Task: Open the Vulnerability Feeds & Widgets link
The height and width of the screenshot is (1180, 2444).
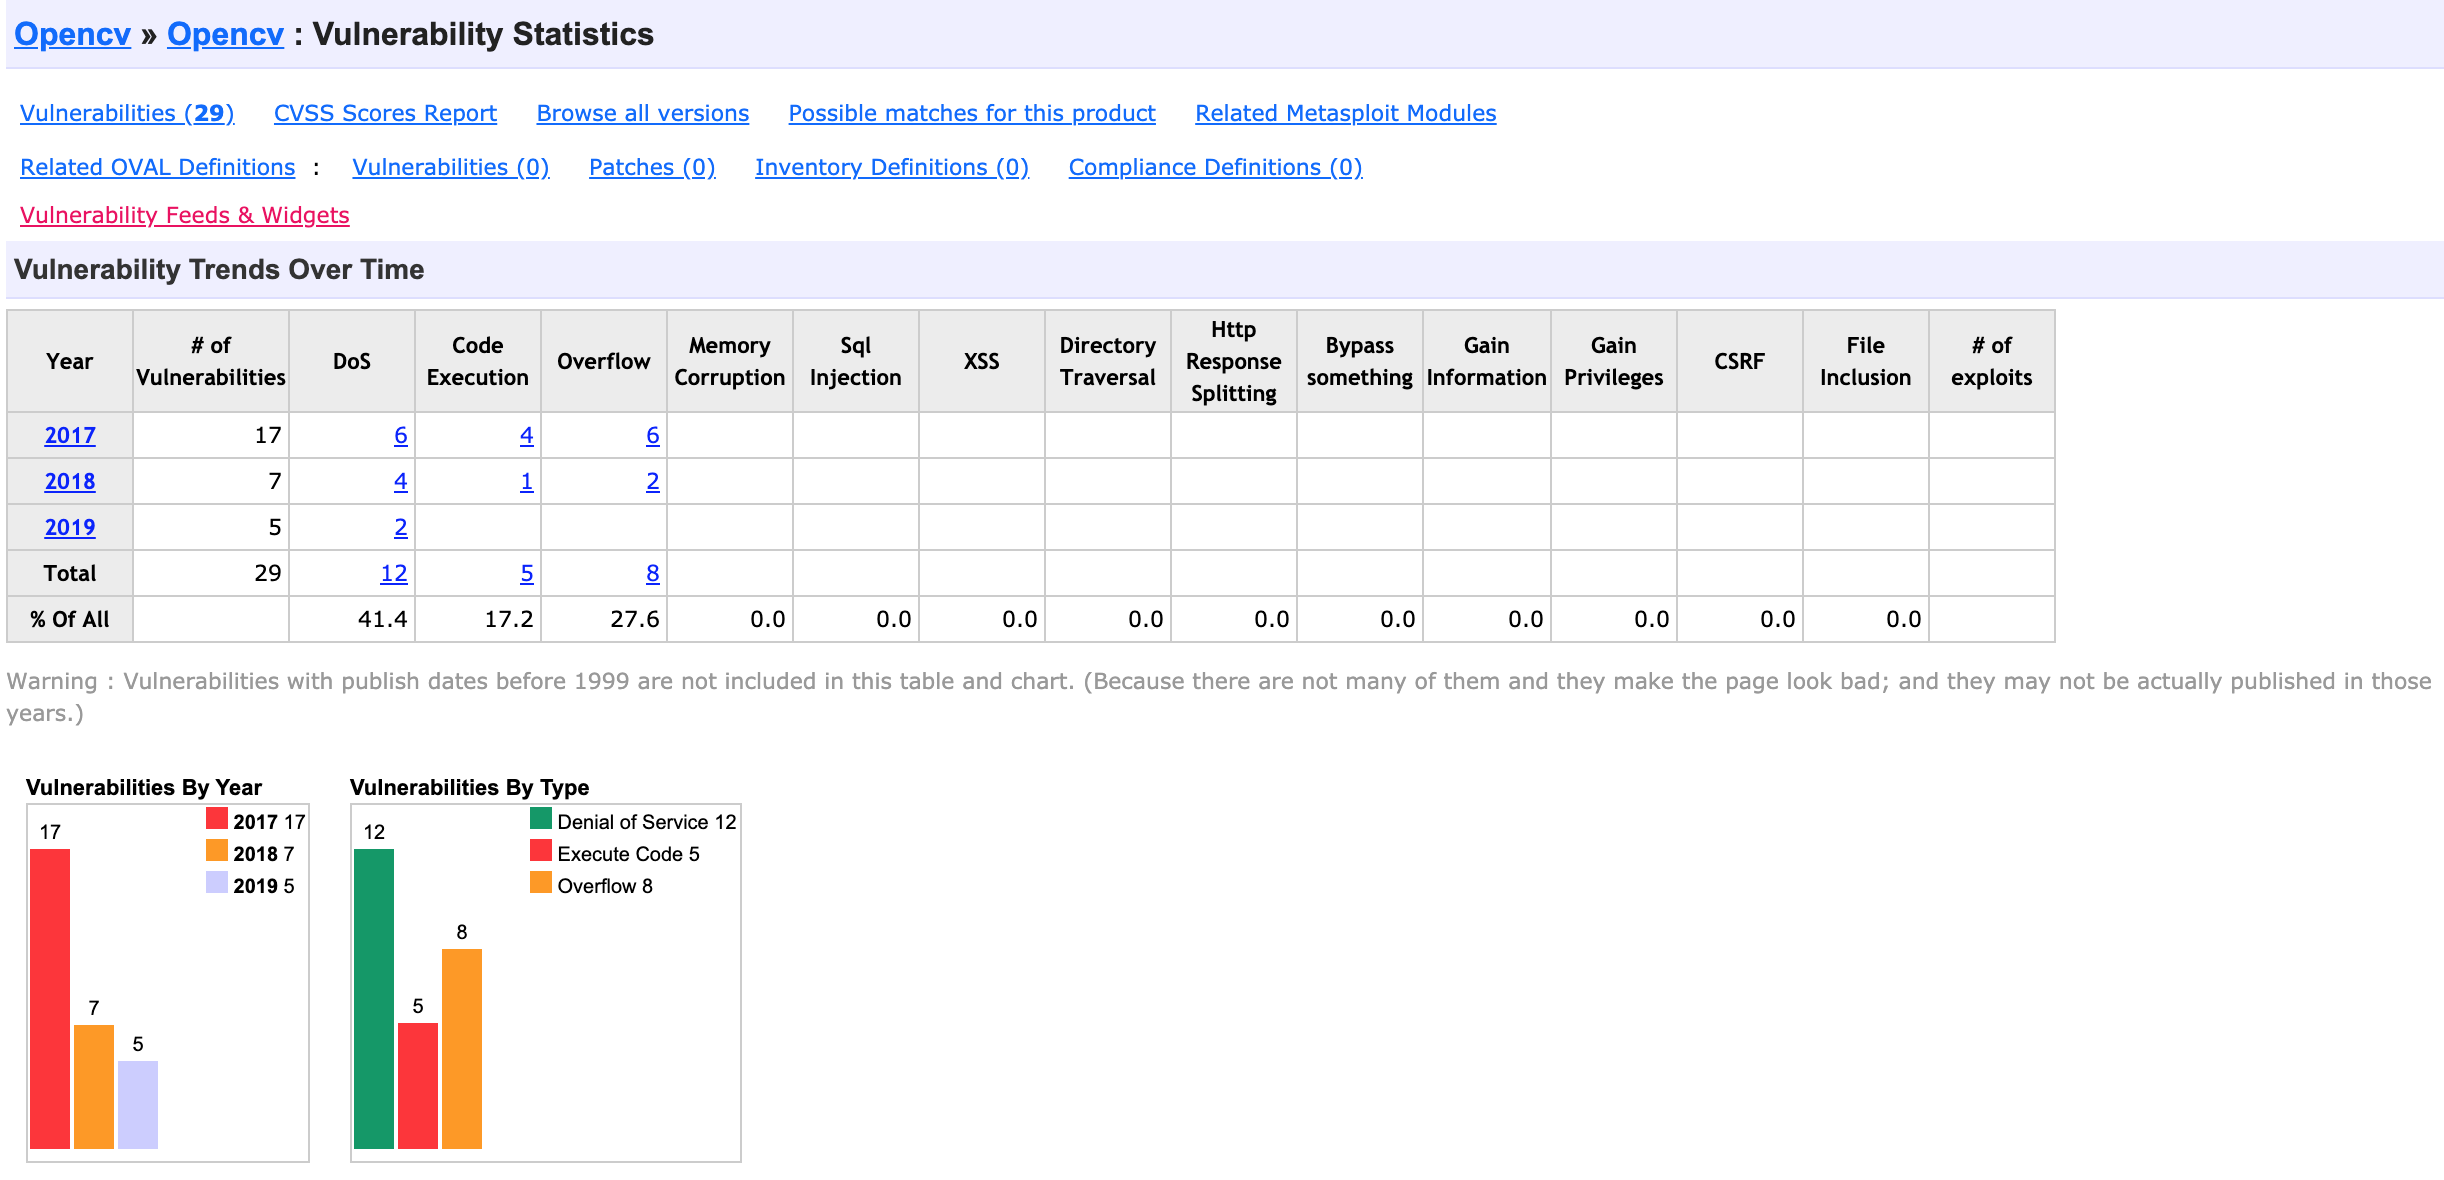Action: point(185,215)
